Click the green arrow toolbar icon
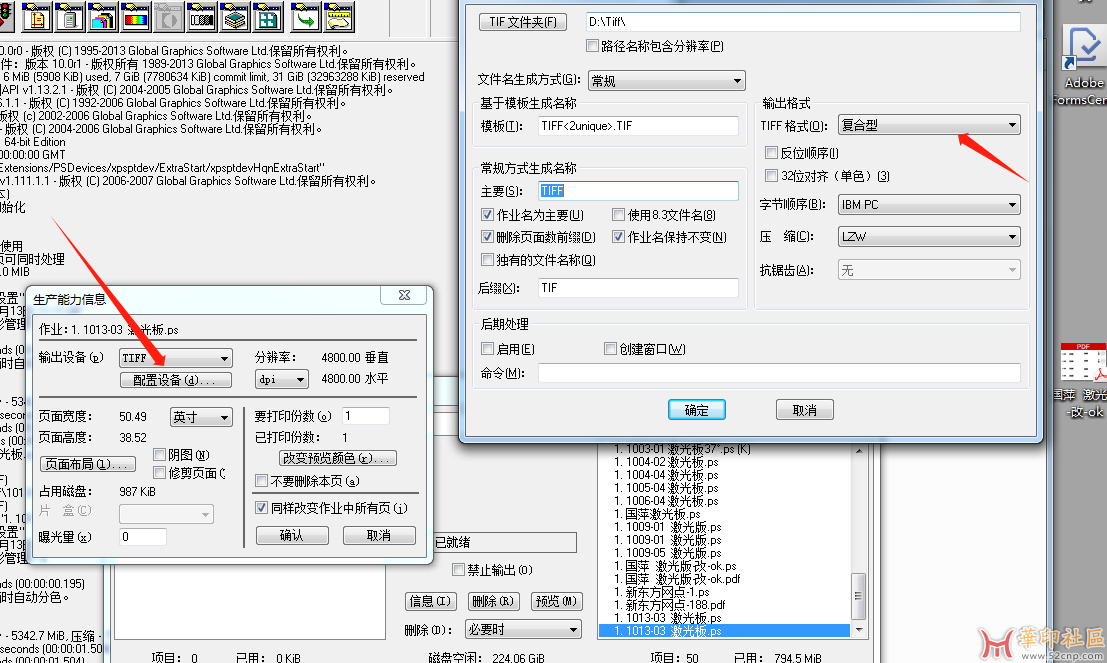This screenshot has height=663, width=1107. [x=305, y=17]
